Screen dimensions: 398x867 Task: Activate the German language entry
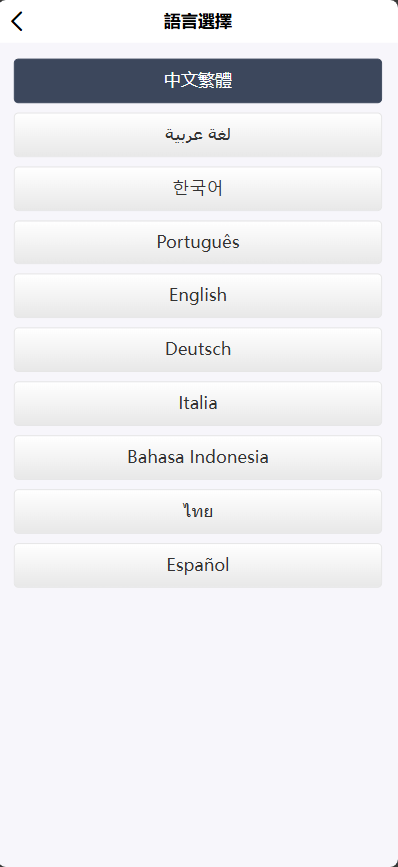click(x=198, y=349)
